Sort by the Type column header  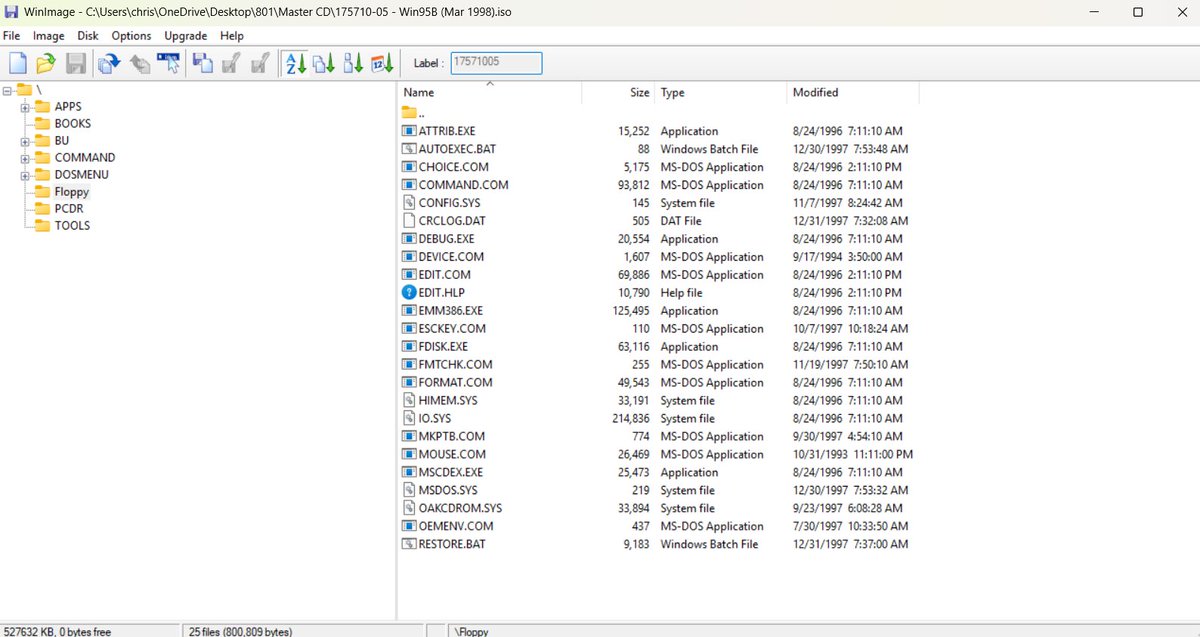[721, 92]
